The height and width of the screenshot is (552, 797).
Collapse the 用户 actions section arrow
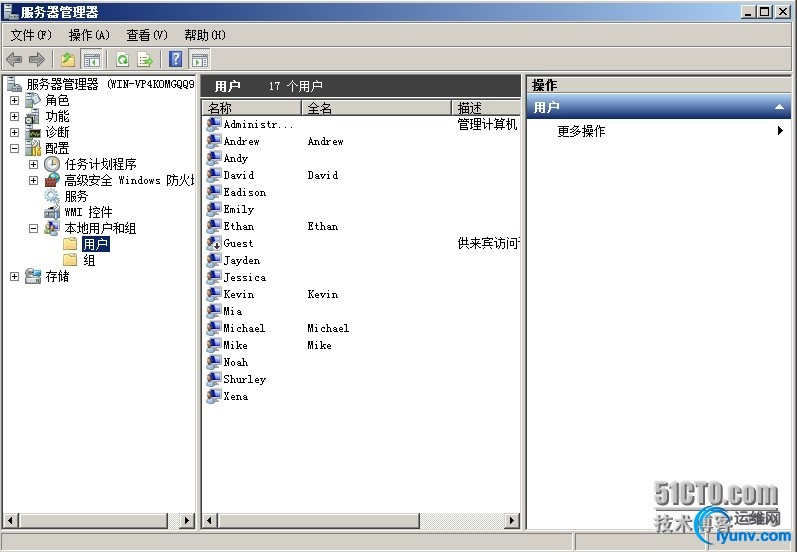779,107
